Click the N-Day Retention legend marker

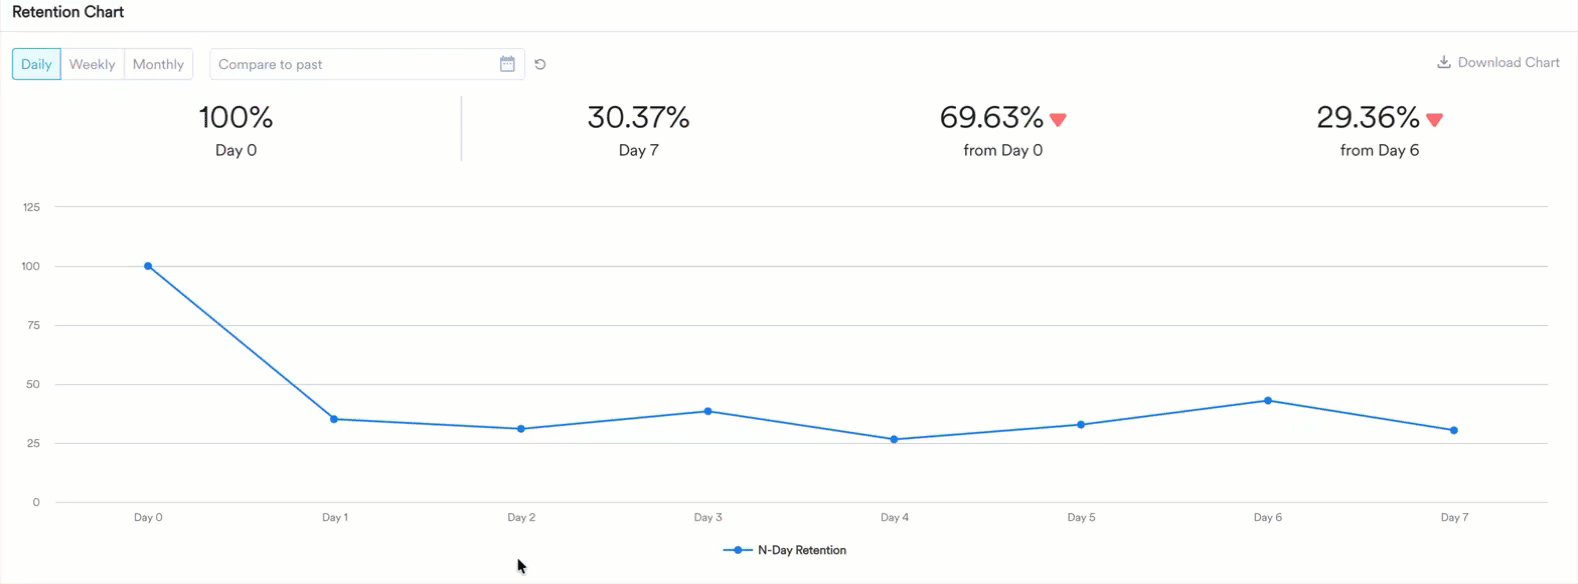tap(737, 550)
